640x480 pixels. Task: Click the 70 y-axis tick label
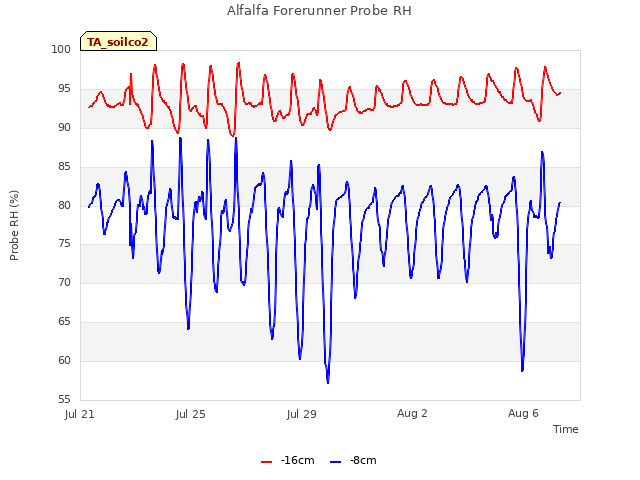64,282
